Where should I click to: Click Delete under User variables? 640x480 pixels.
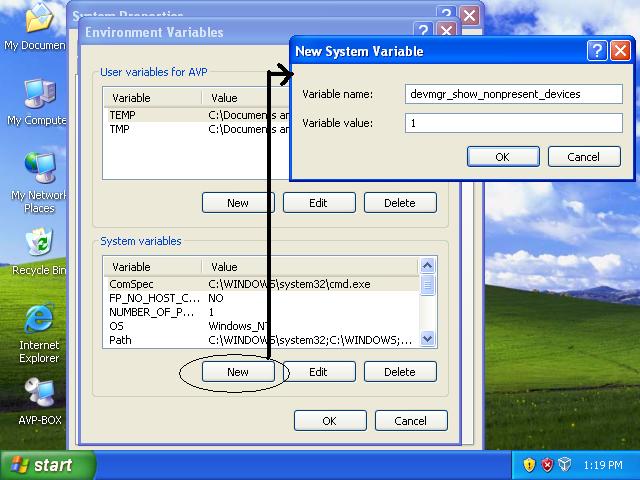(x=400, y=203)
